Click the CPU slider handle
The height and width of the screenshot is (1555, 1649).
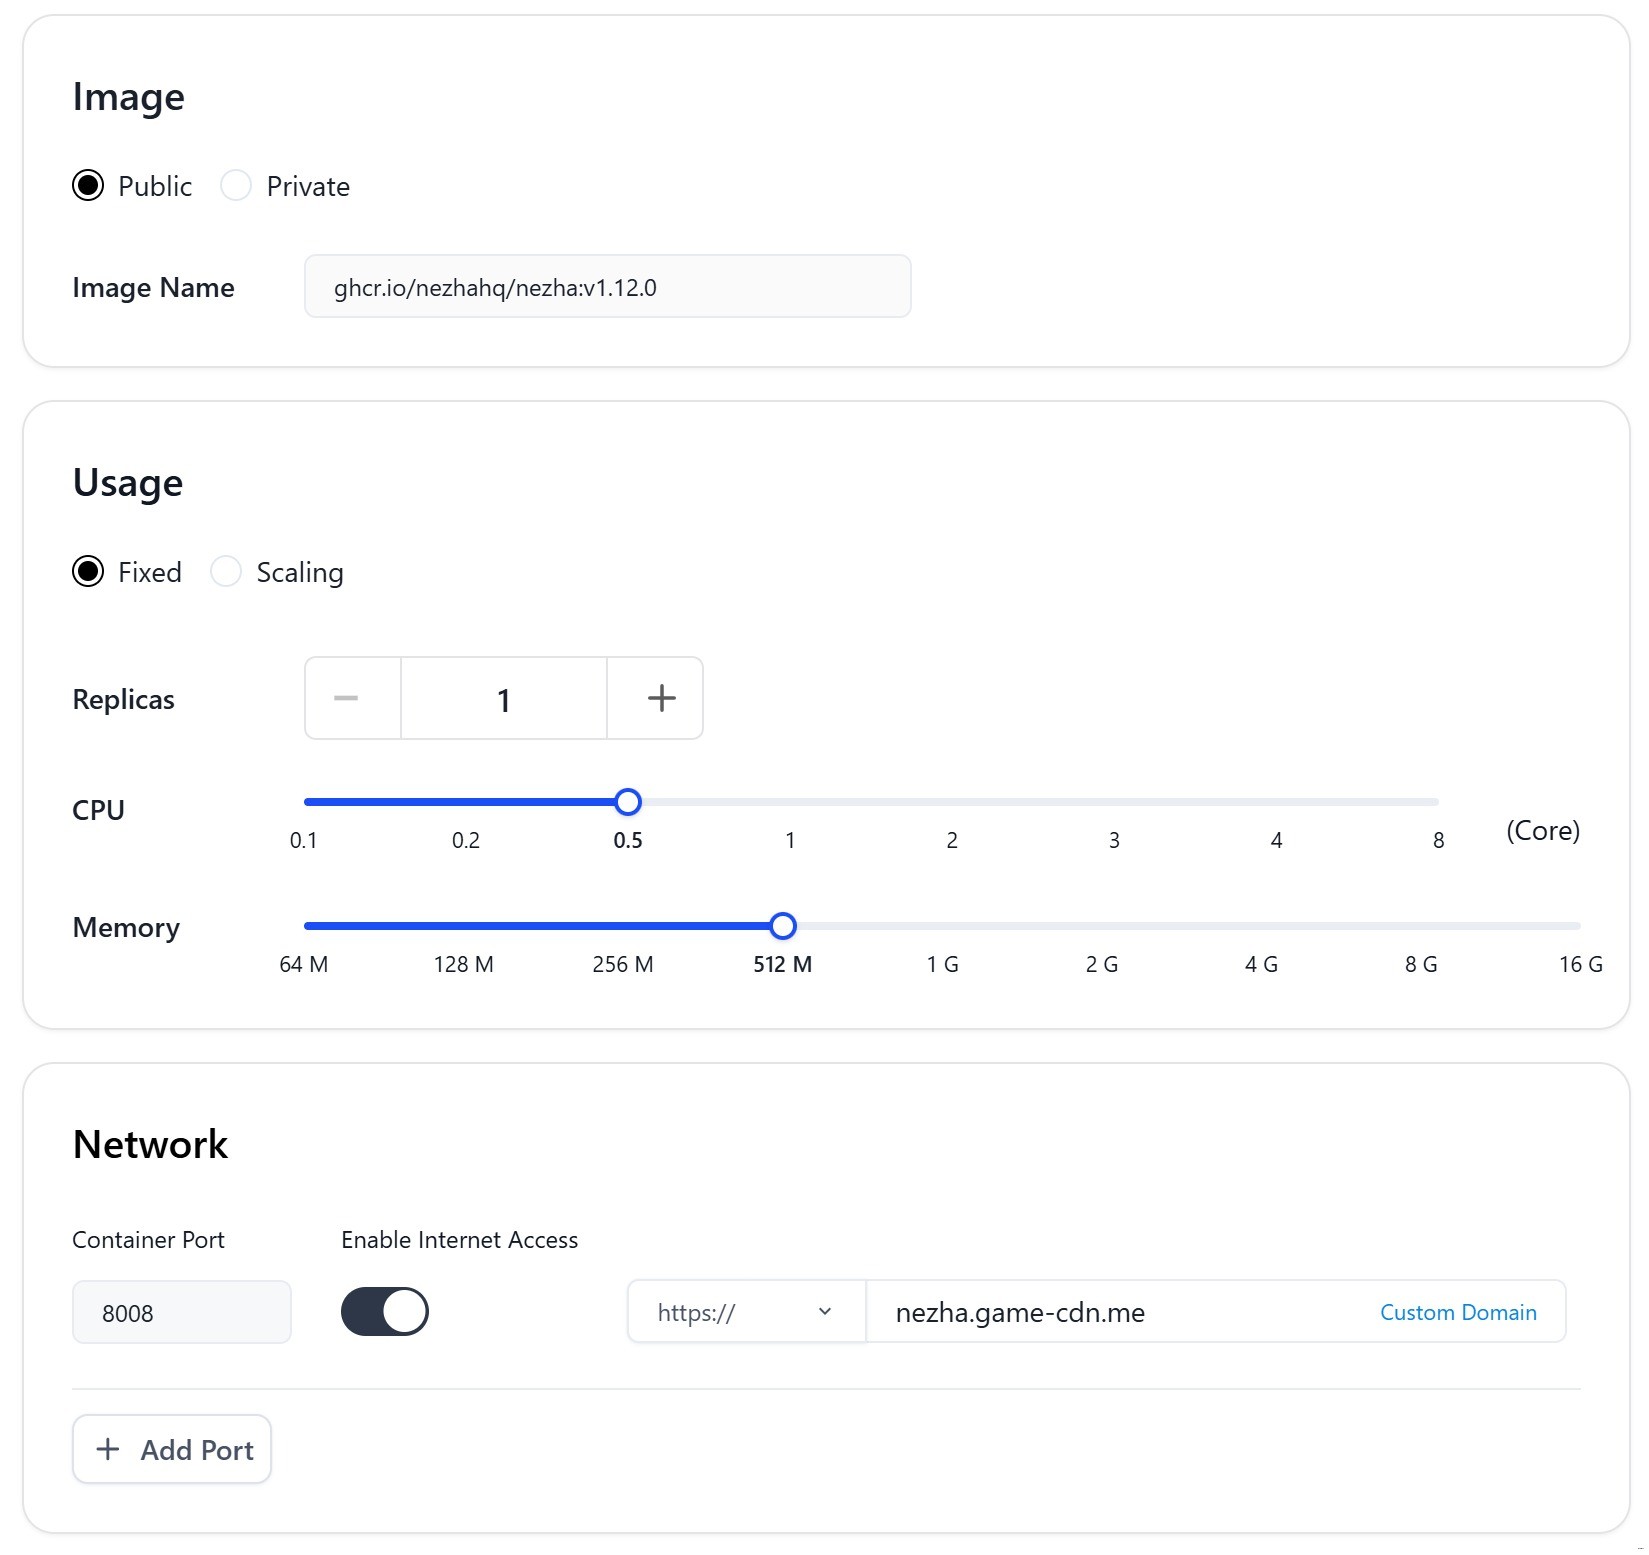pos(628,802)
